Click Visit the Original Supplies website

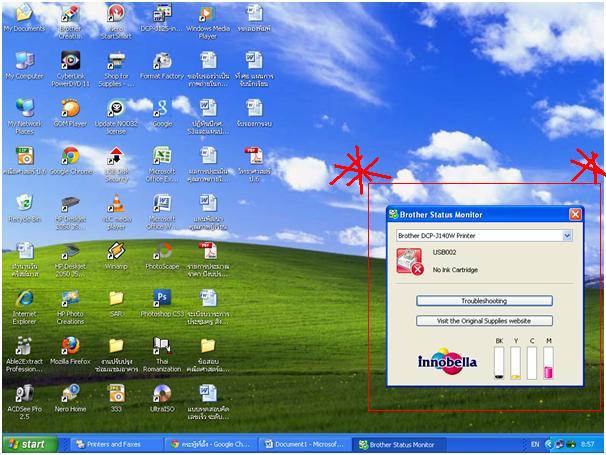[x=484, y=321]
